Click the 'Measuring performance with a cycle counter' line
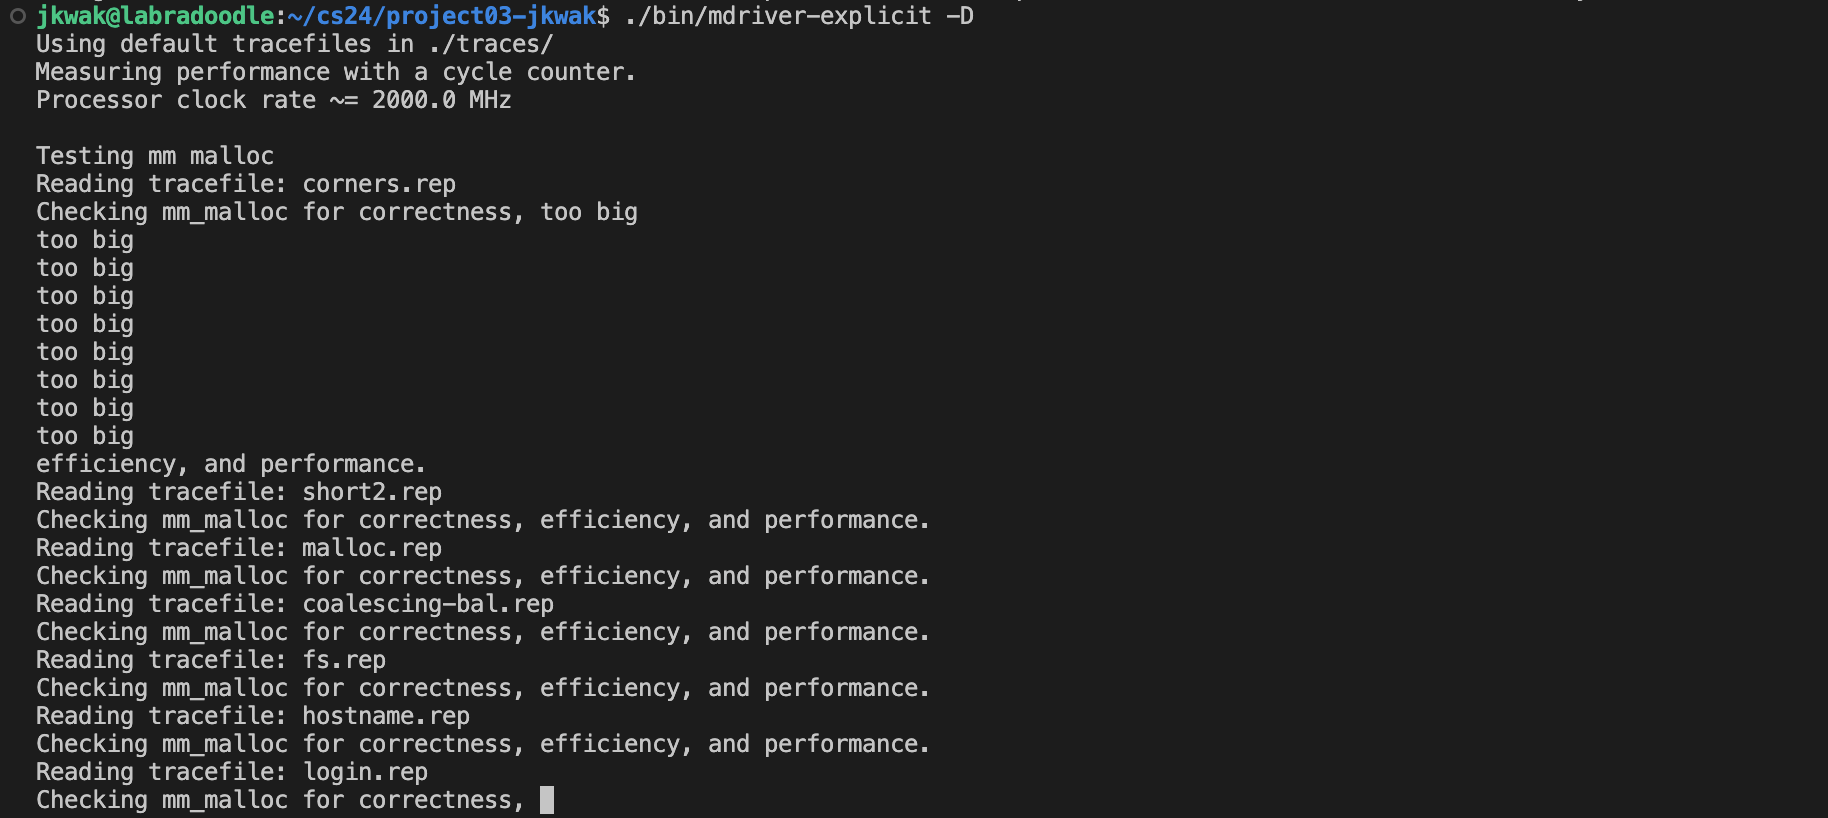This screenshot has height=818, width=1828. [x=335, y=72]
